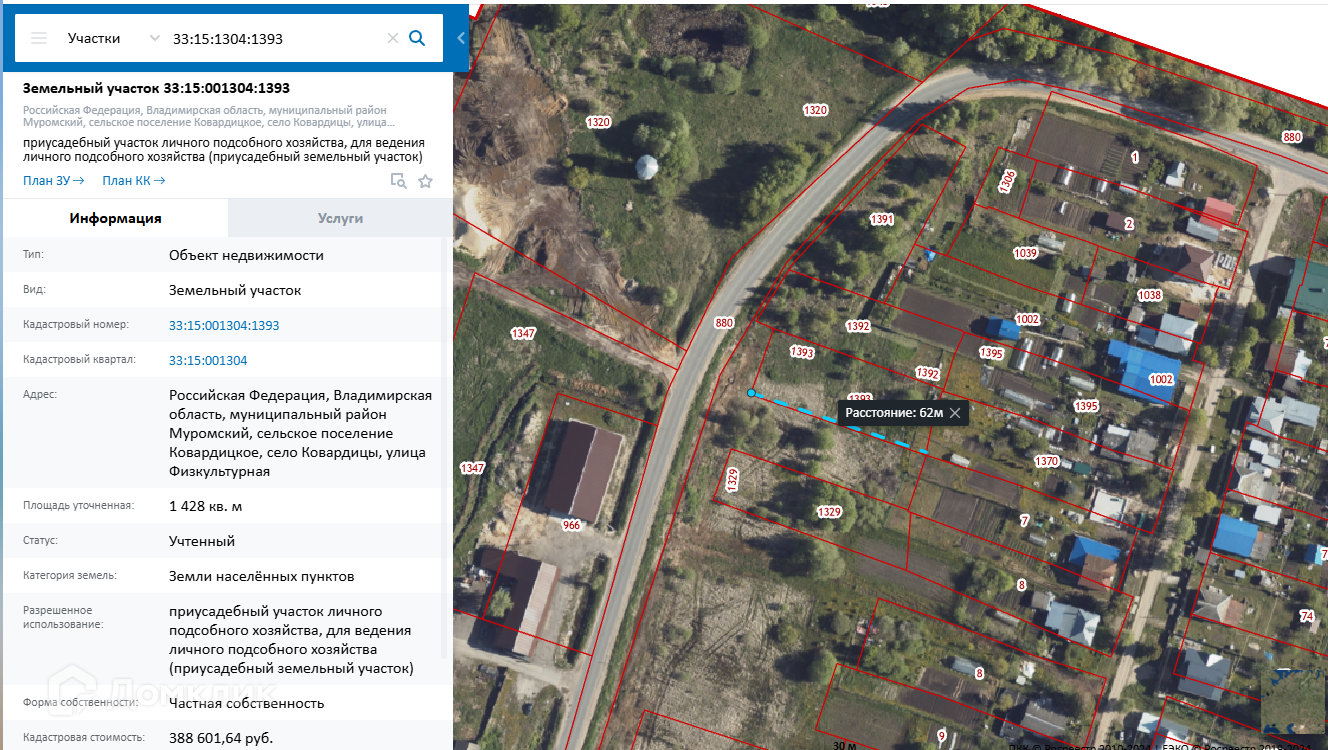This screenshot has height=750, width=1328.
Task: Click parcel label 2 on the map
Action: [x=1129, y=224]
